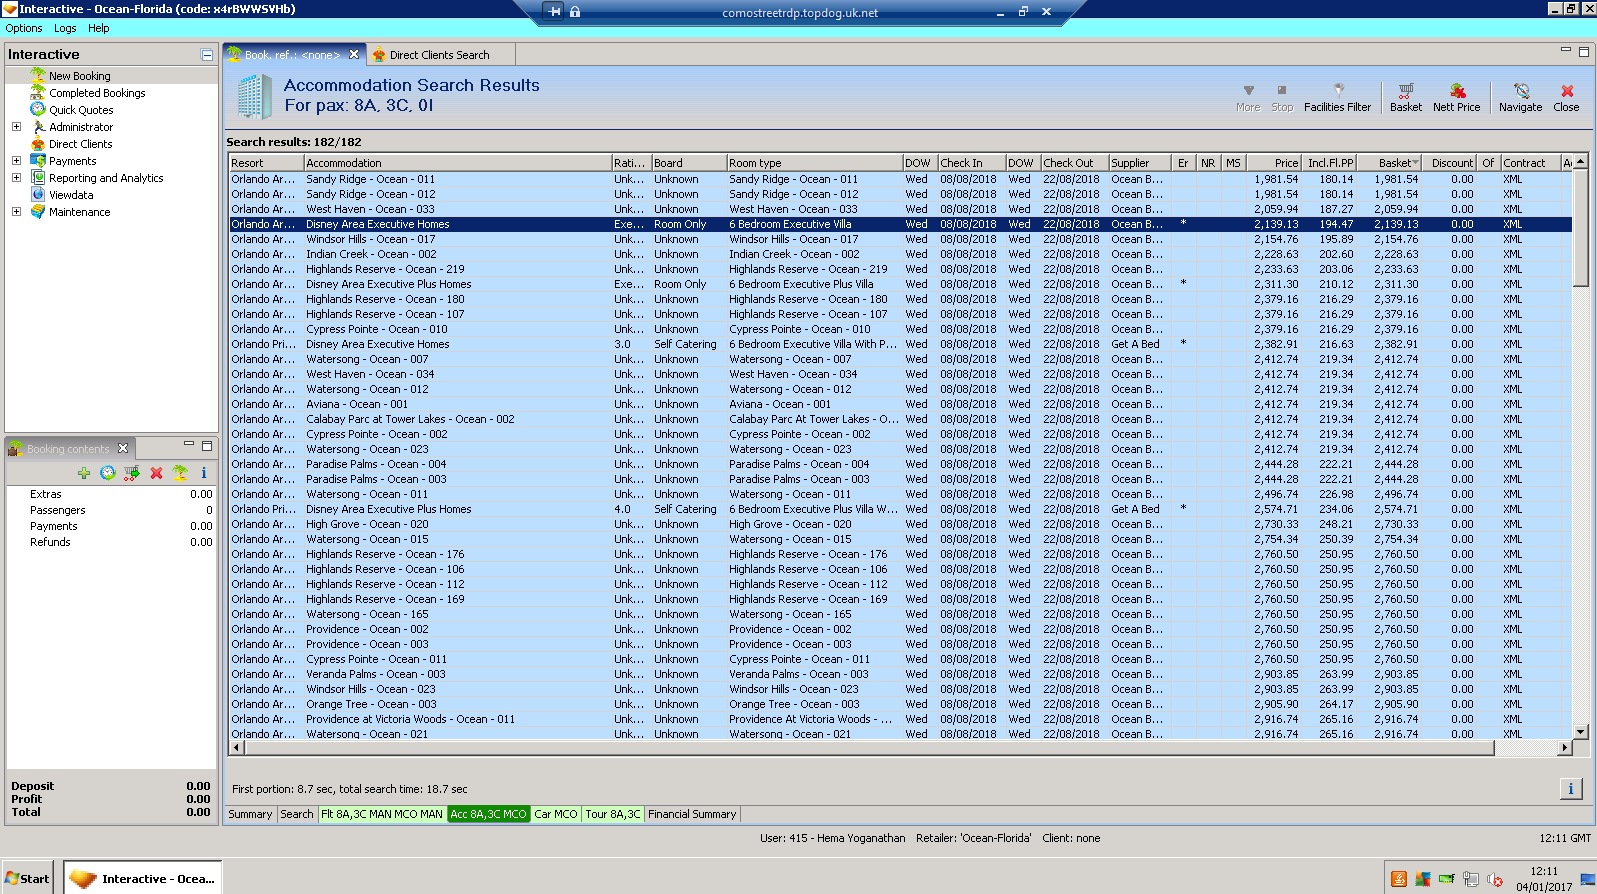1597x894 pixels.
Task: Click palm tree icon in Booking contents toolbar
Action: 180,473
